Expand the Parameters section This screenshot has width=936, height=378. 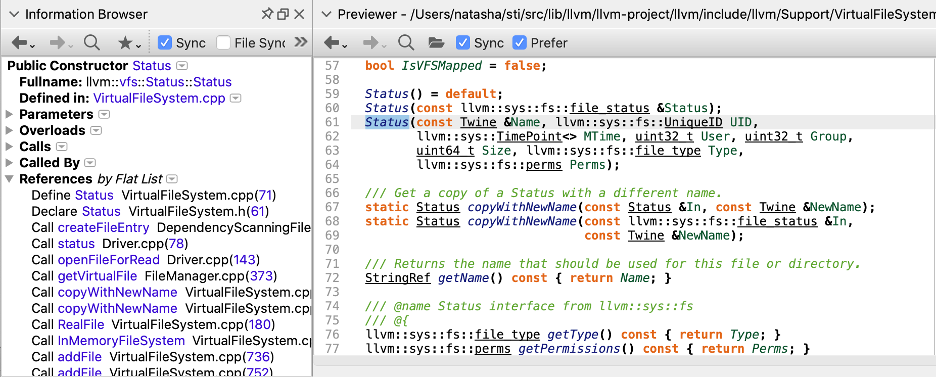tap(10, 114)
